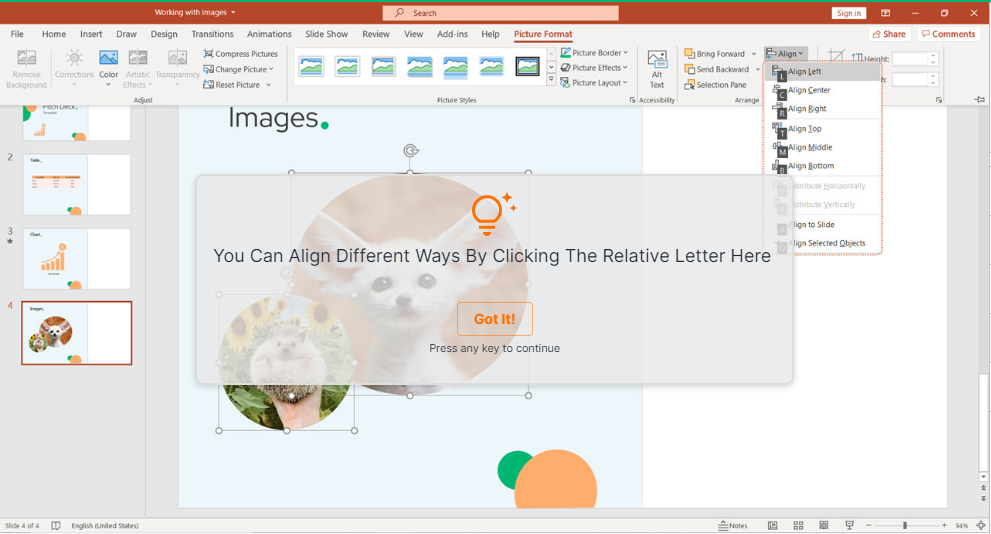Click the fit slide to window icon
This screenshot has width=991, height=534.
[981, 526]
